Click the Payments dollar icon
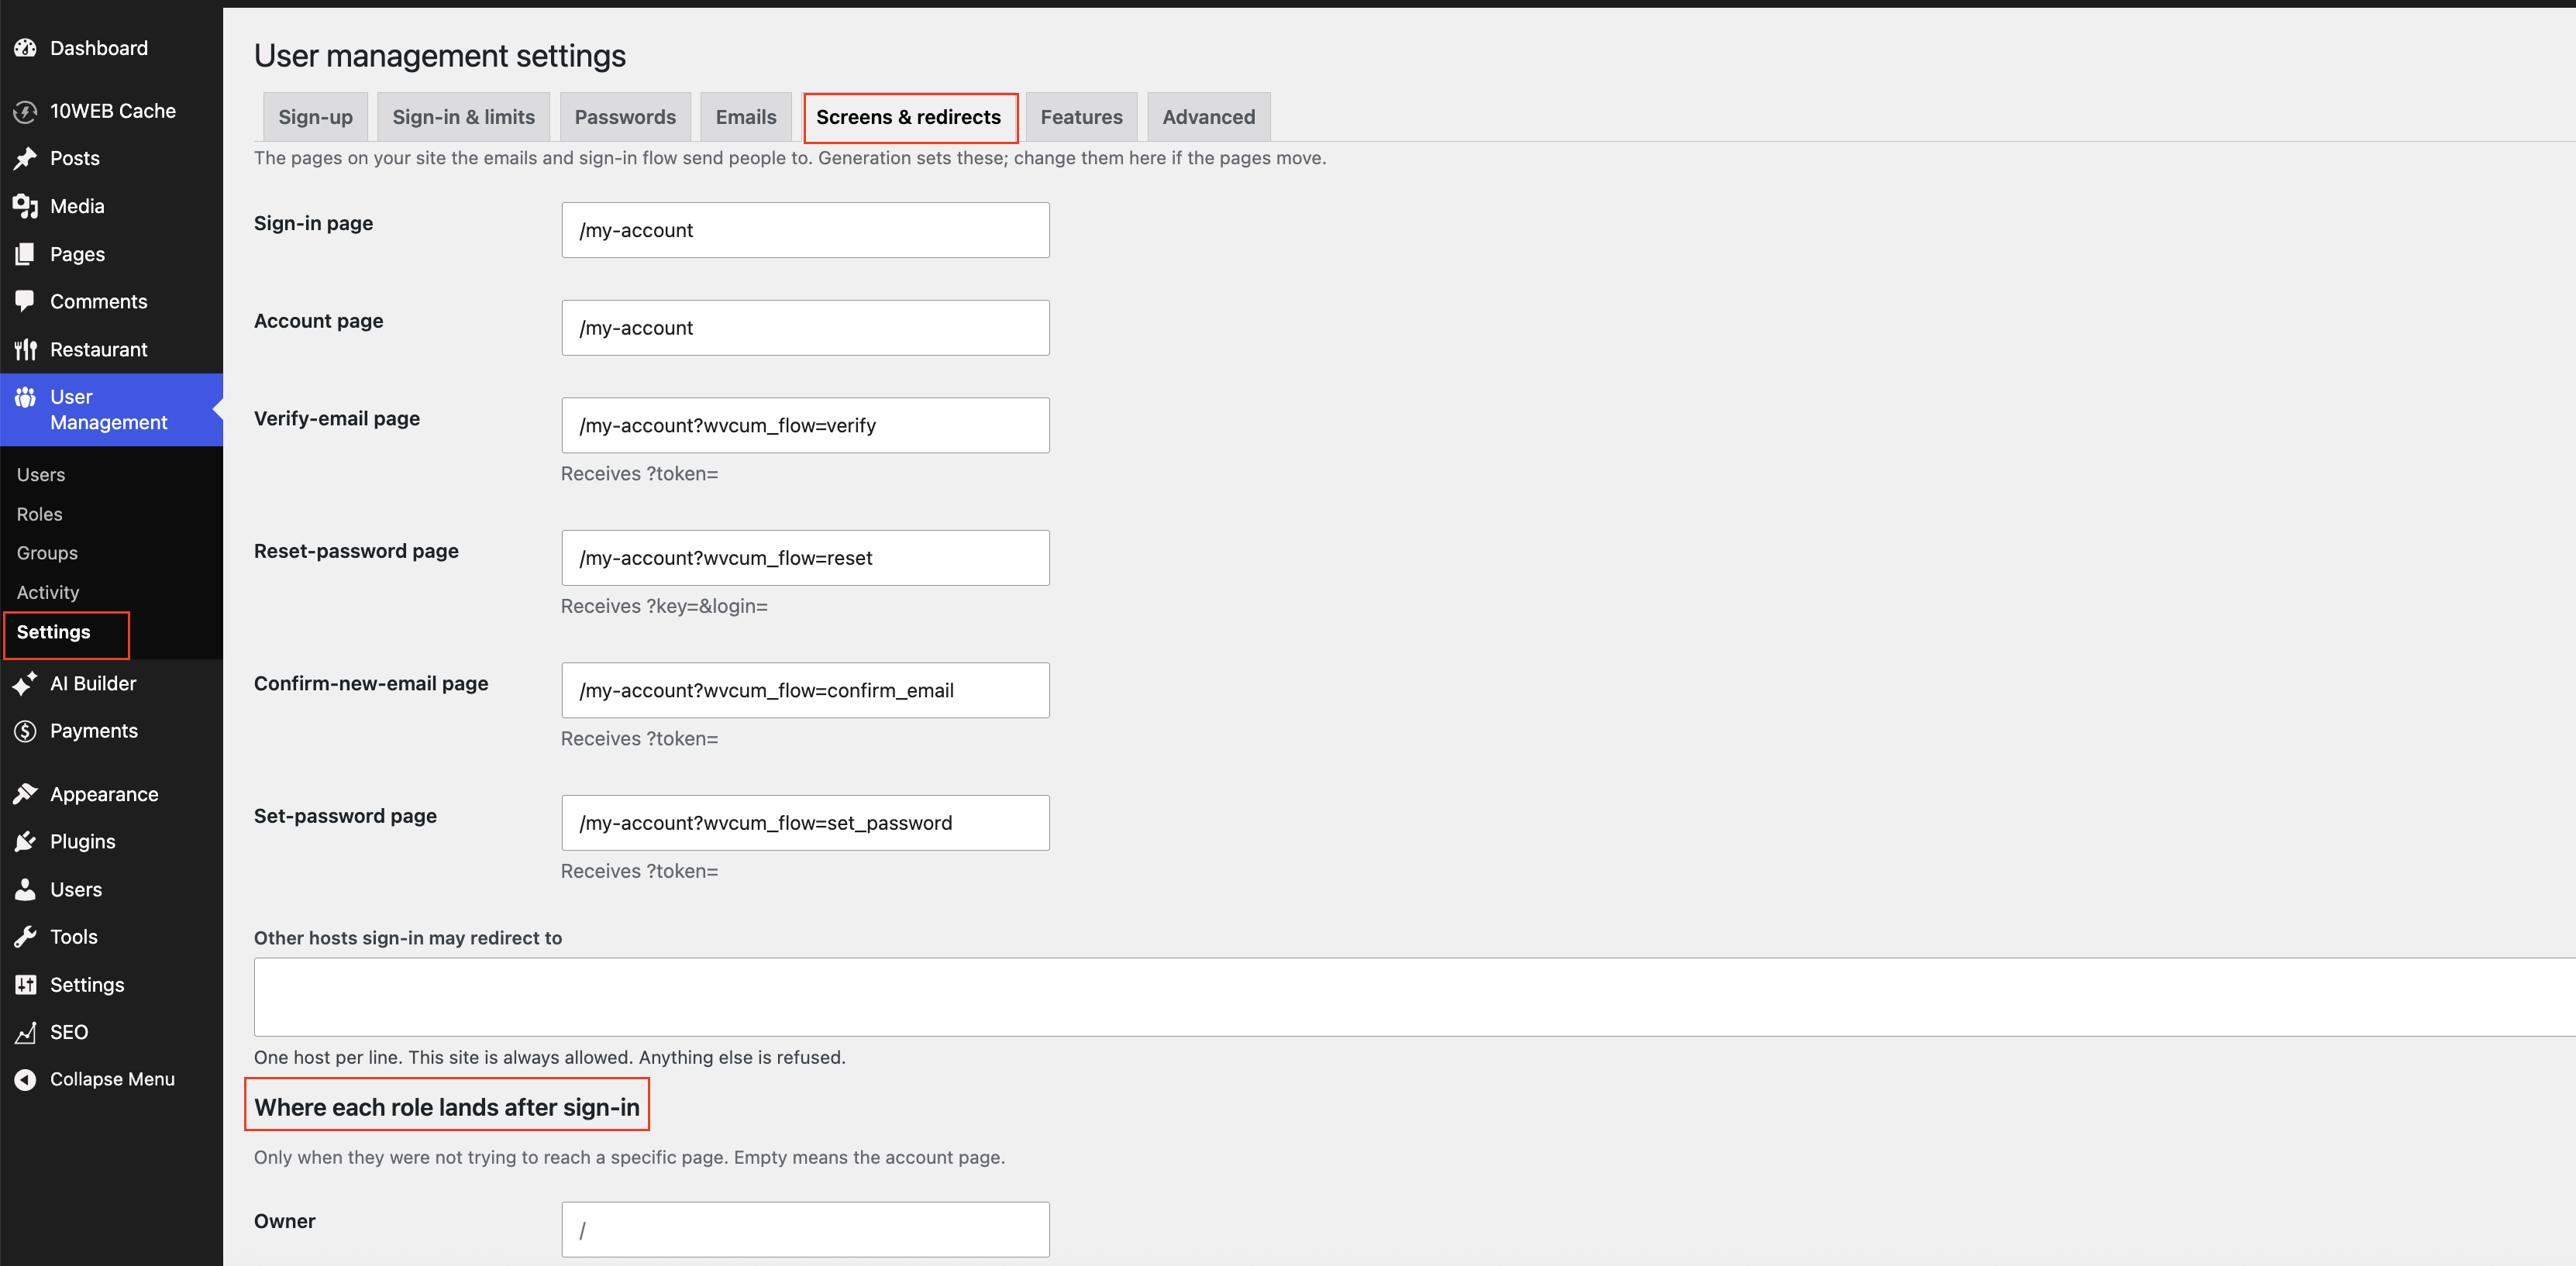Viewport: 2576px width, 1266px height. (25, 731)
